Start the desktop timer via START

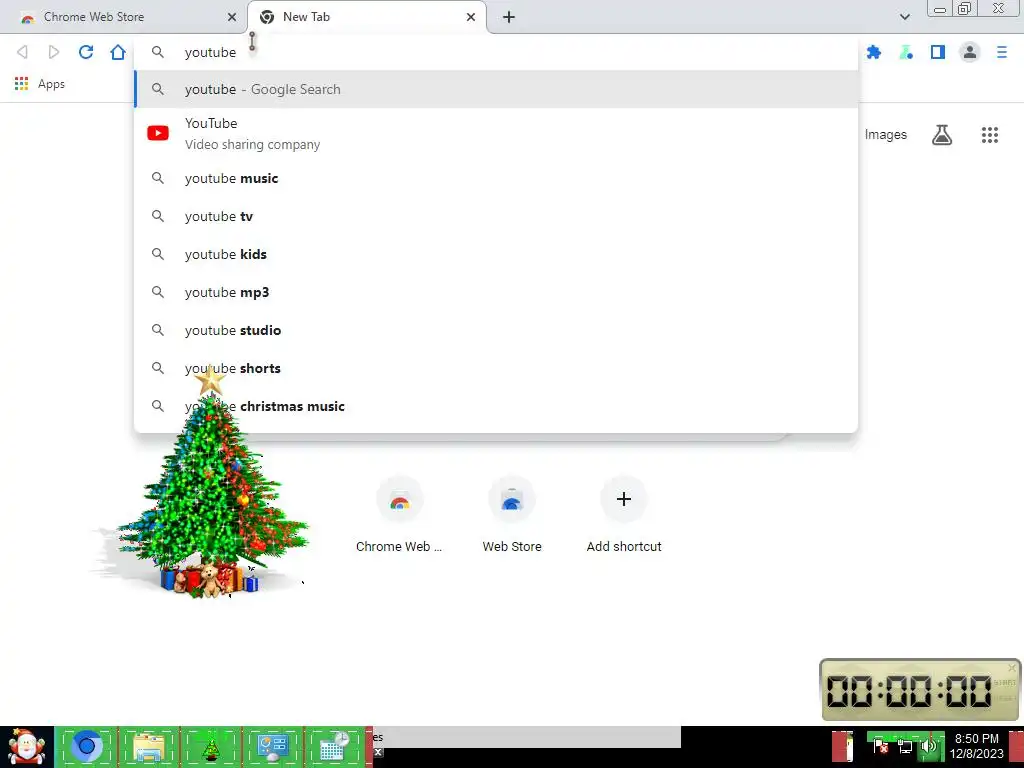(x=1004, y=682)
